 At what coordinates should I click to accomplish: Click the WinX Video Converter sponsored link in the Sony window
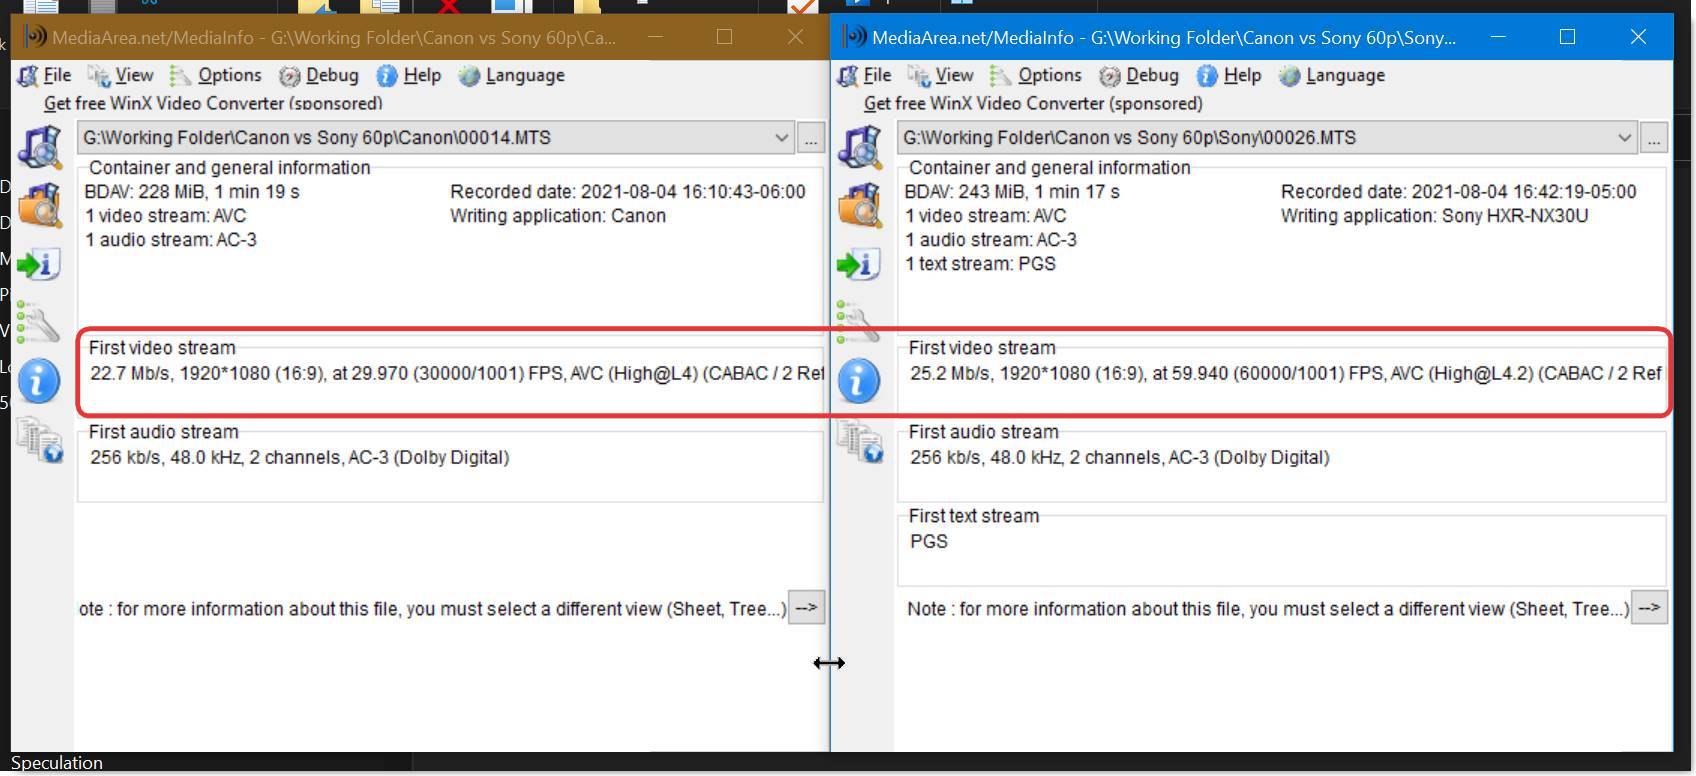[1033, 103]
